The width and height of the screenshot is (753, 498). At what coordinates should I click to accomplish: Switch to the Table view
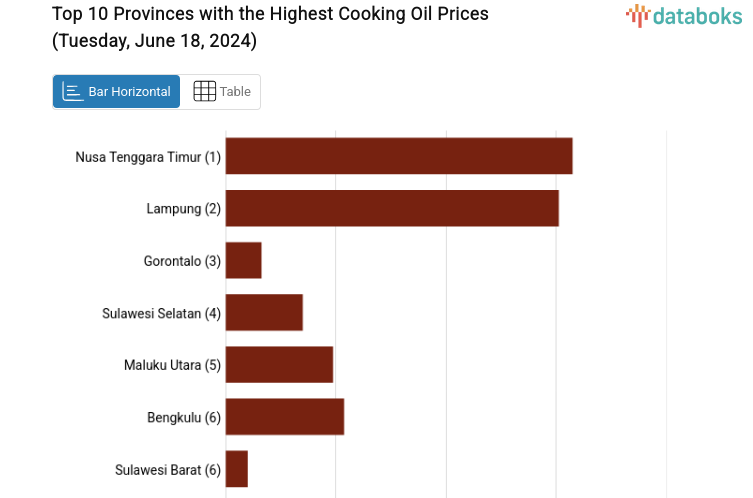(x=221, y=92)
